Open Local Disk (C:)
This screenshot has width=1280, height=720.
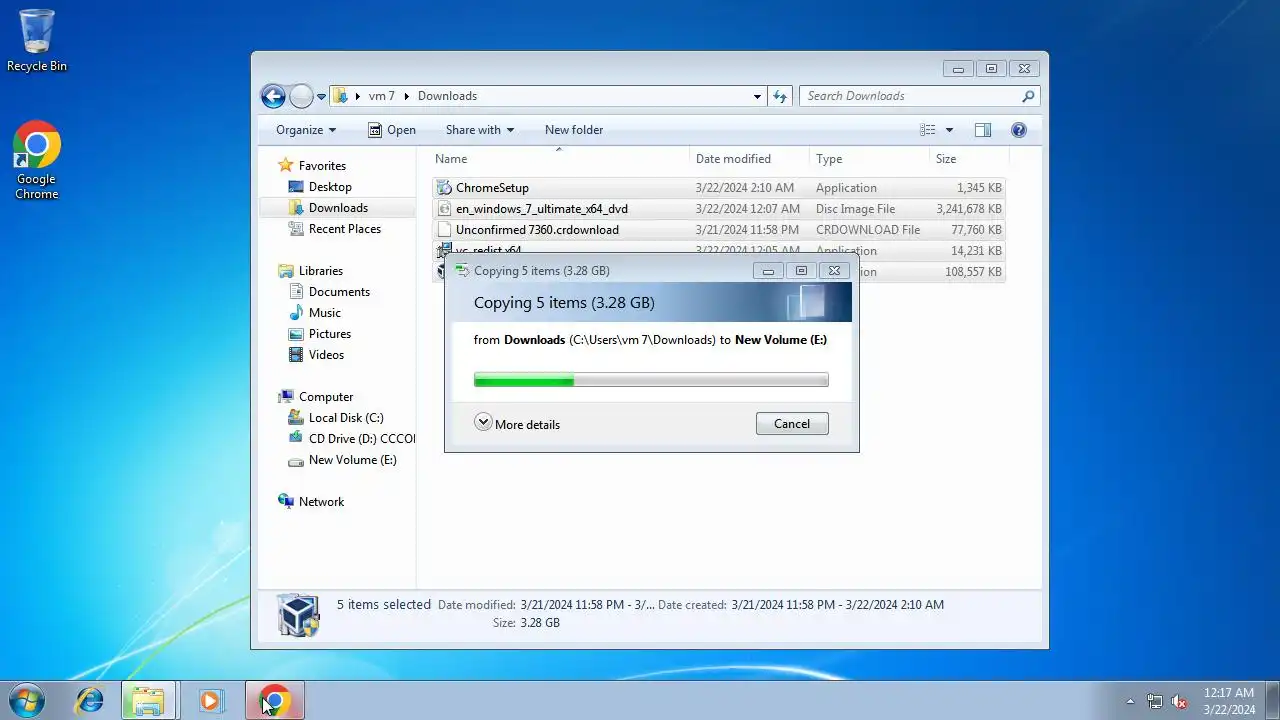click(346, 418)
